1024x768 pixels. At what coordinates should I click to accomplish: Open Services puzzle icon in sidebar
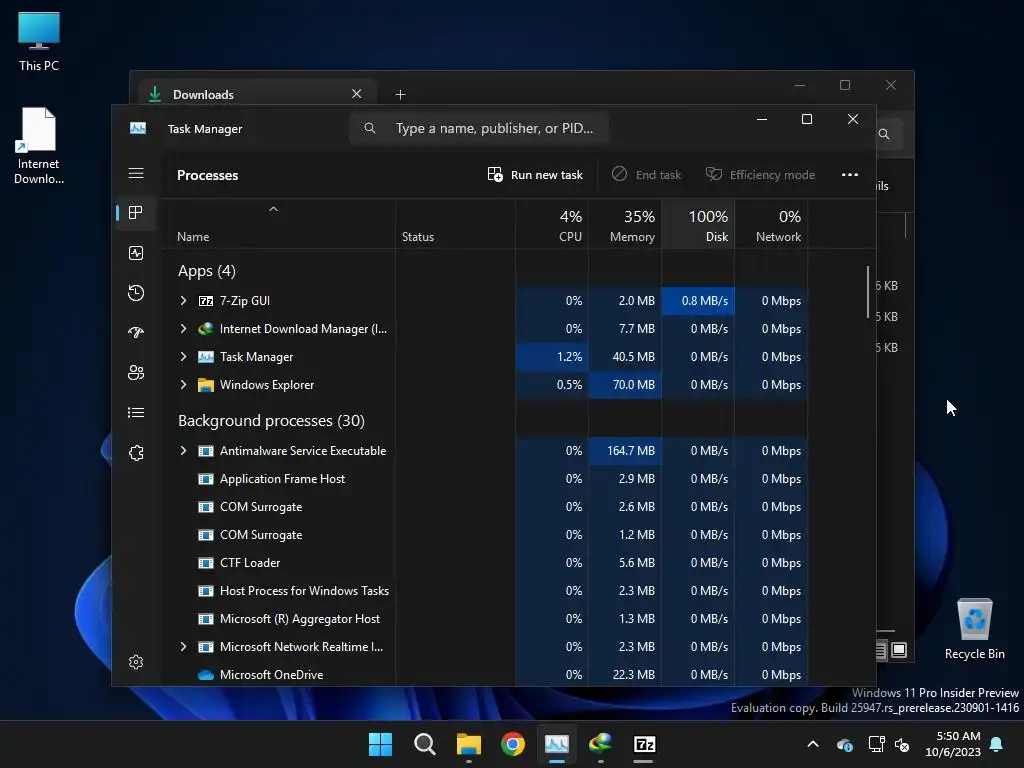[136, 453]
